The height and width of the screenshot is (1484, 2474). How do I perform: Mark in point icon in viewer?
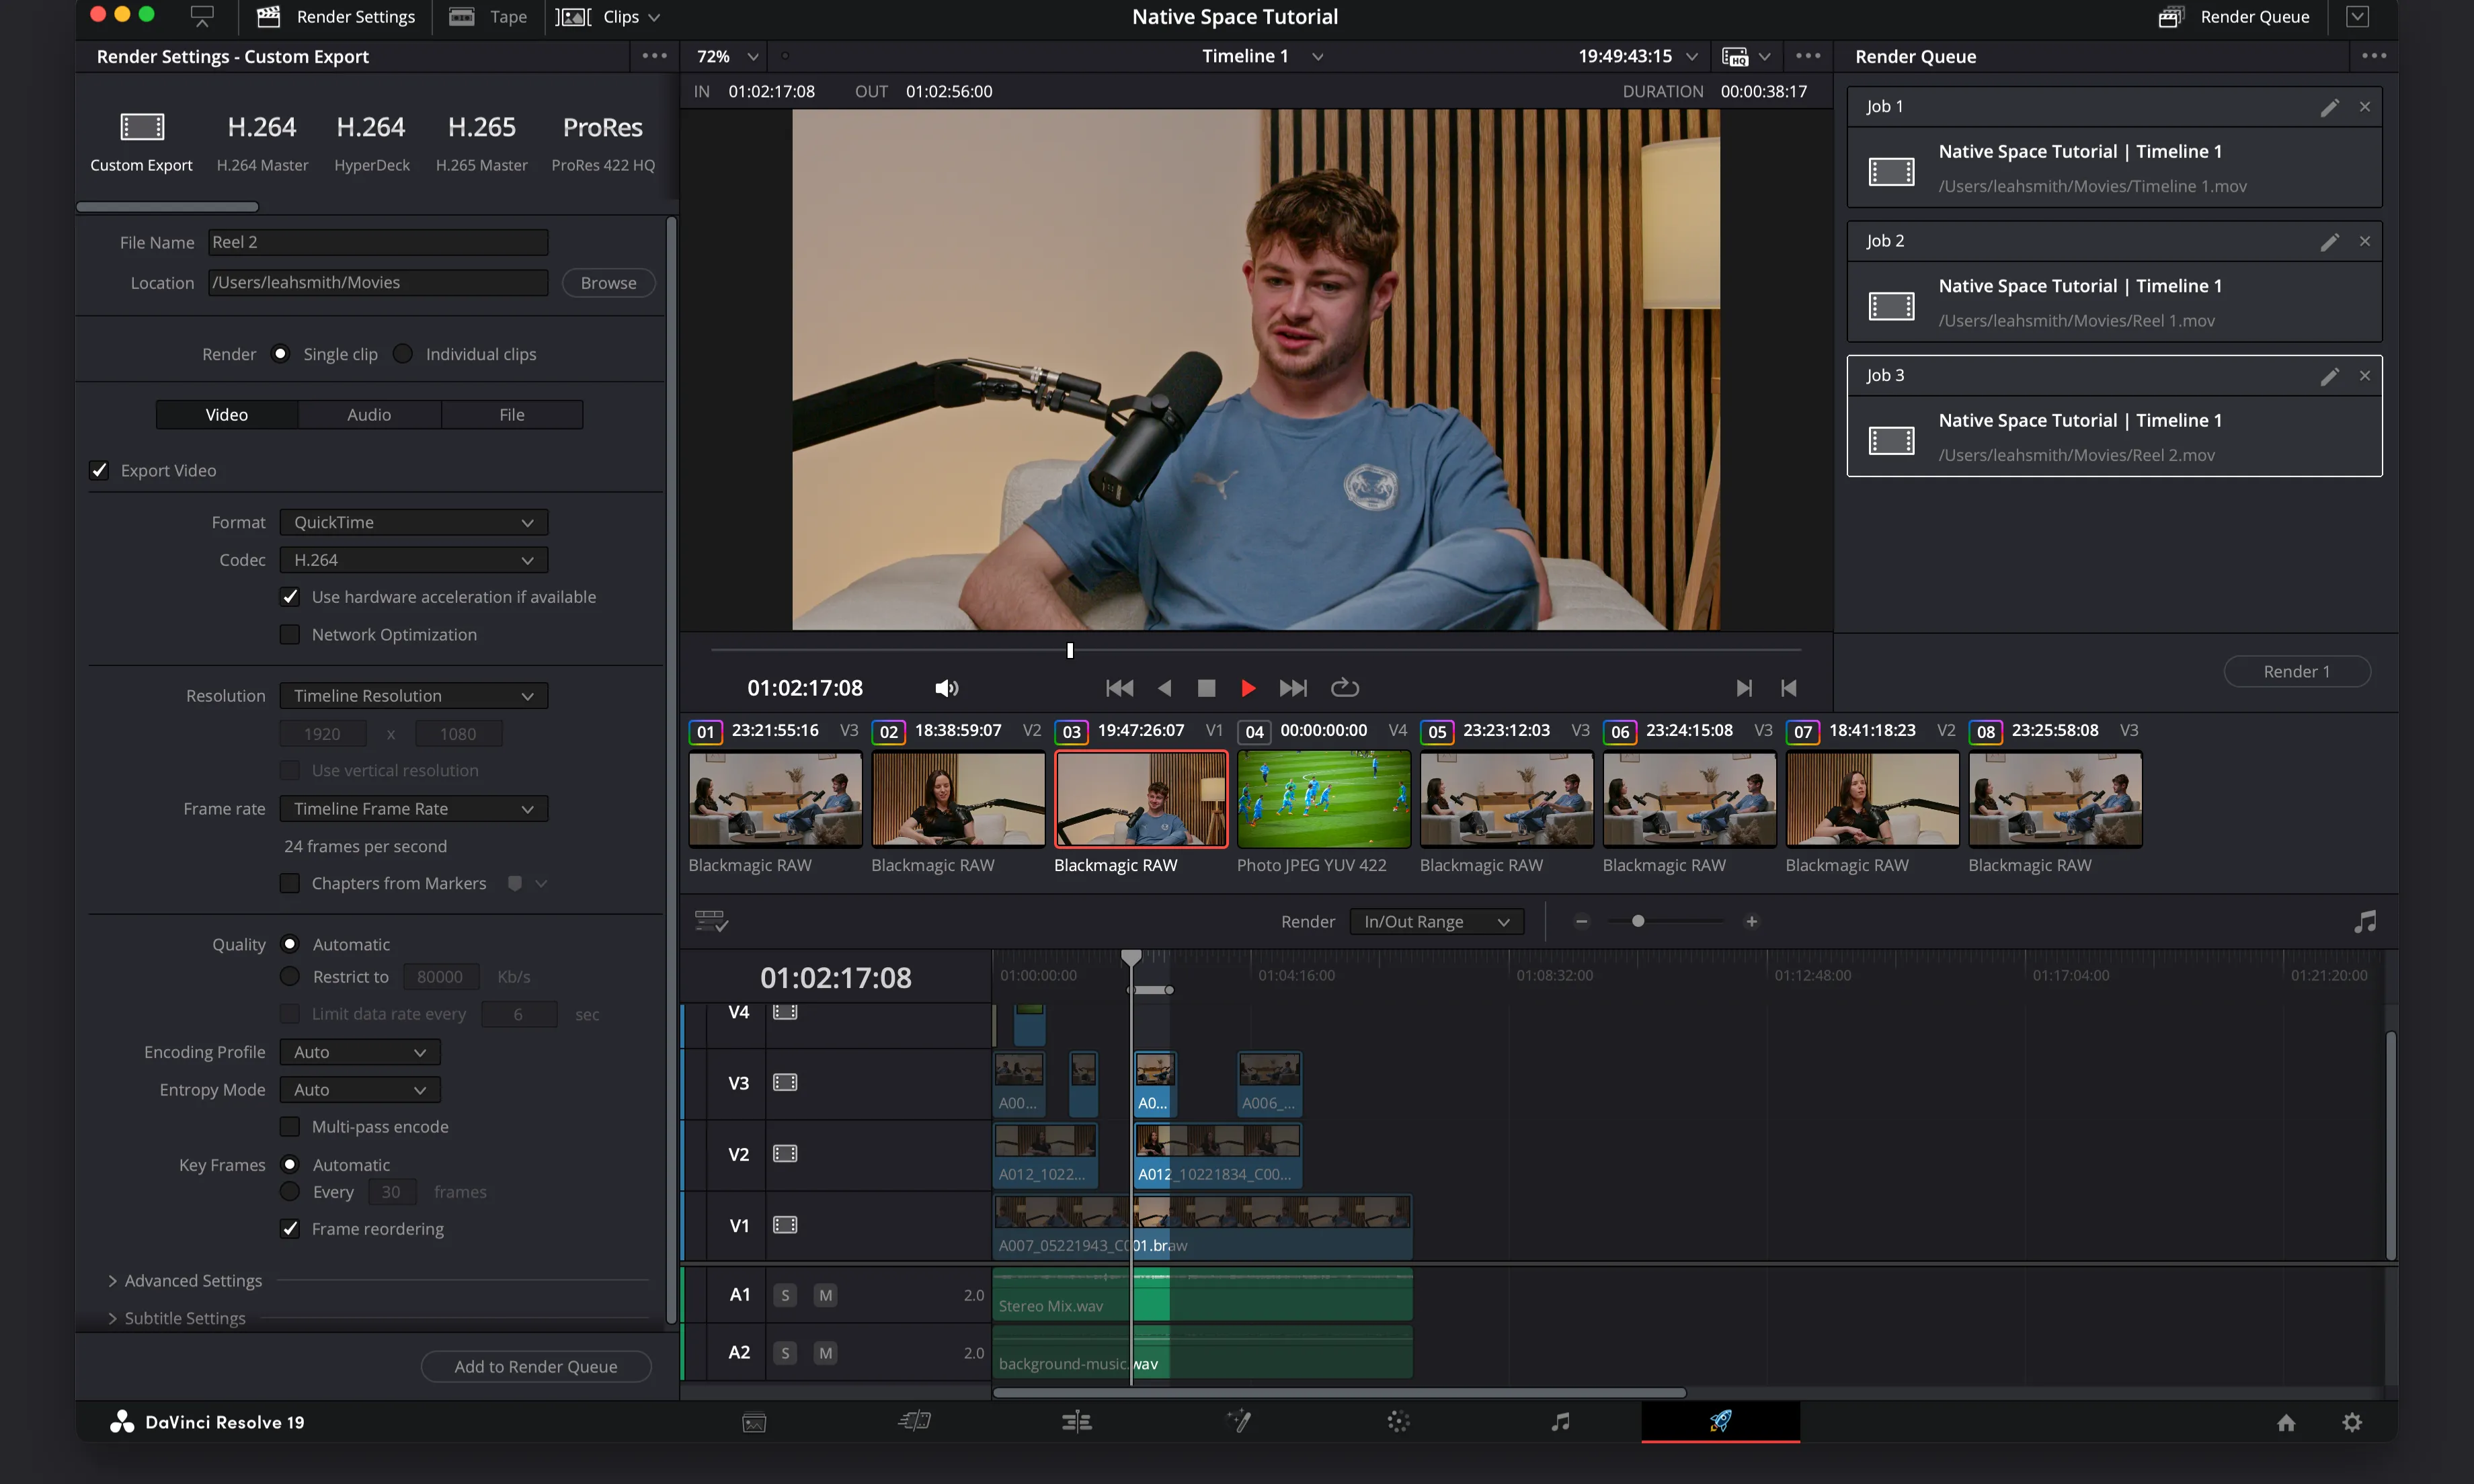pos(1743,688)
